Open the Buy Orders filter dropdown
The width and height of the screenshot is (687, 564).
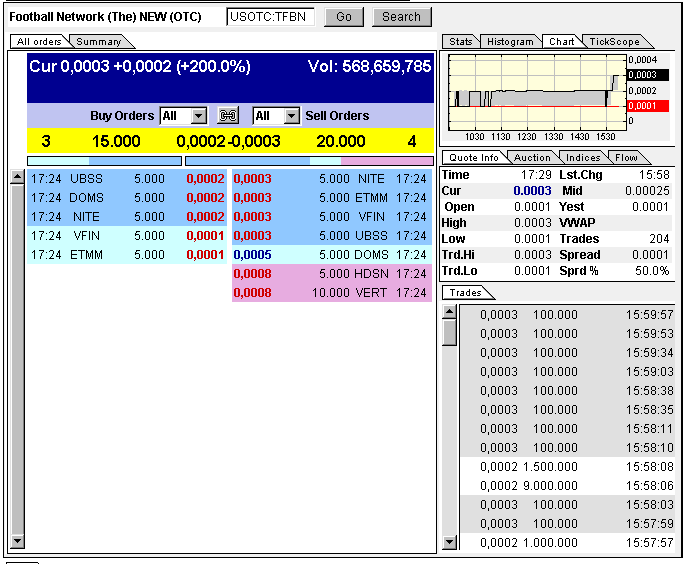(198, 116)
